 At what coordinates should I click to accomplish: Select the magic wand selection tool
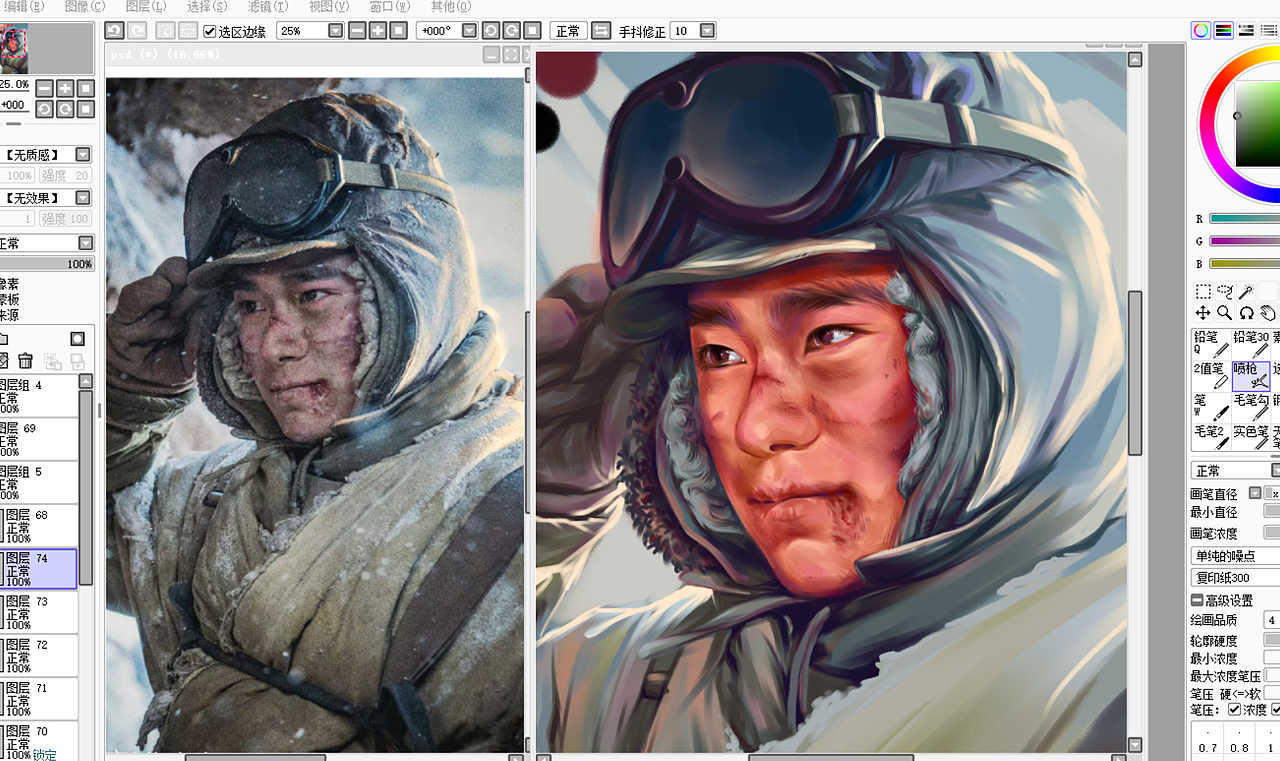click(x=1247, y=291)
